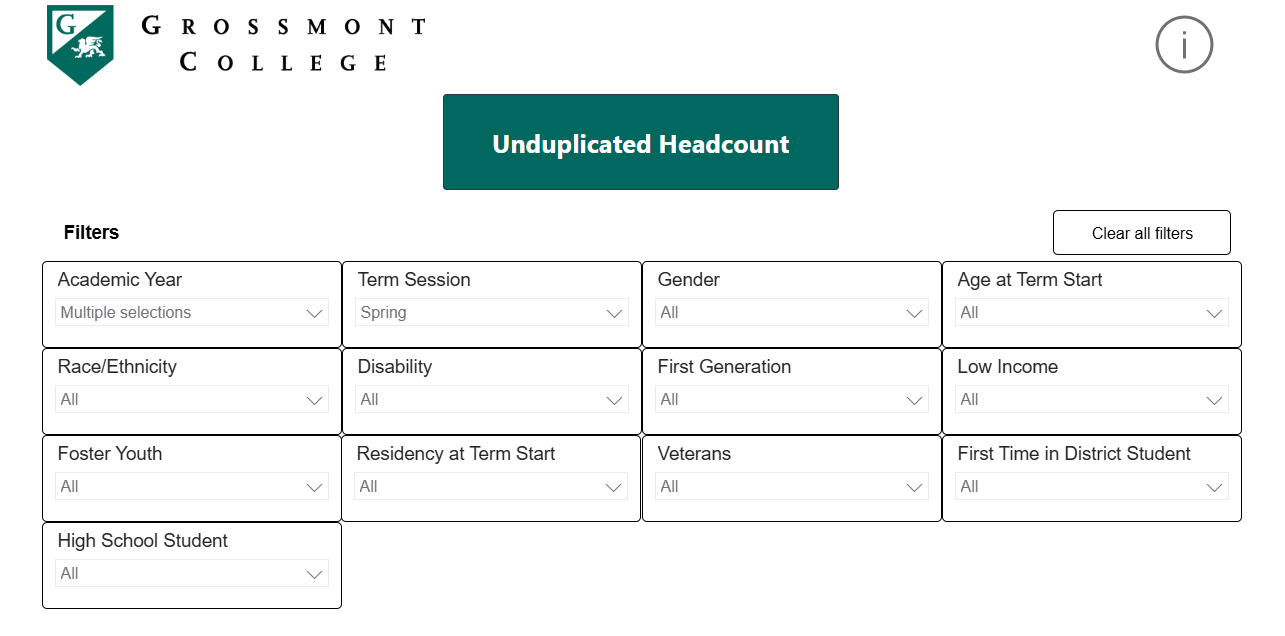This screenshot has height=636, width=1285.
Task: Open the Term Session dropdown showing Spring
Action: [x=491, y=312]
